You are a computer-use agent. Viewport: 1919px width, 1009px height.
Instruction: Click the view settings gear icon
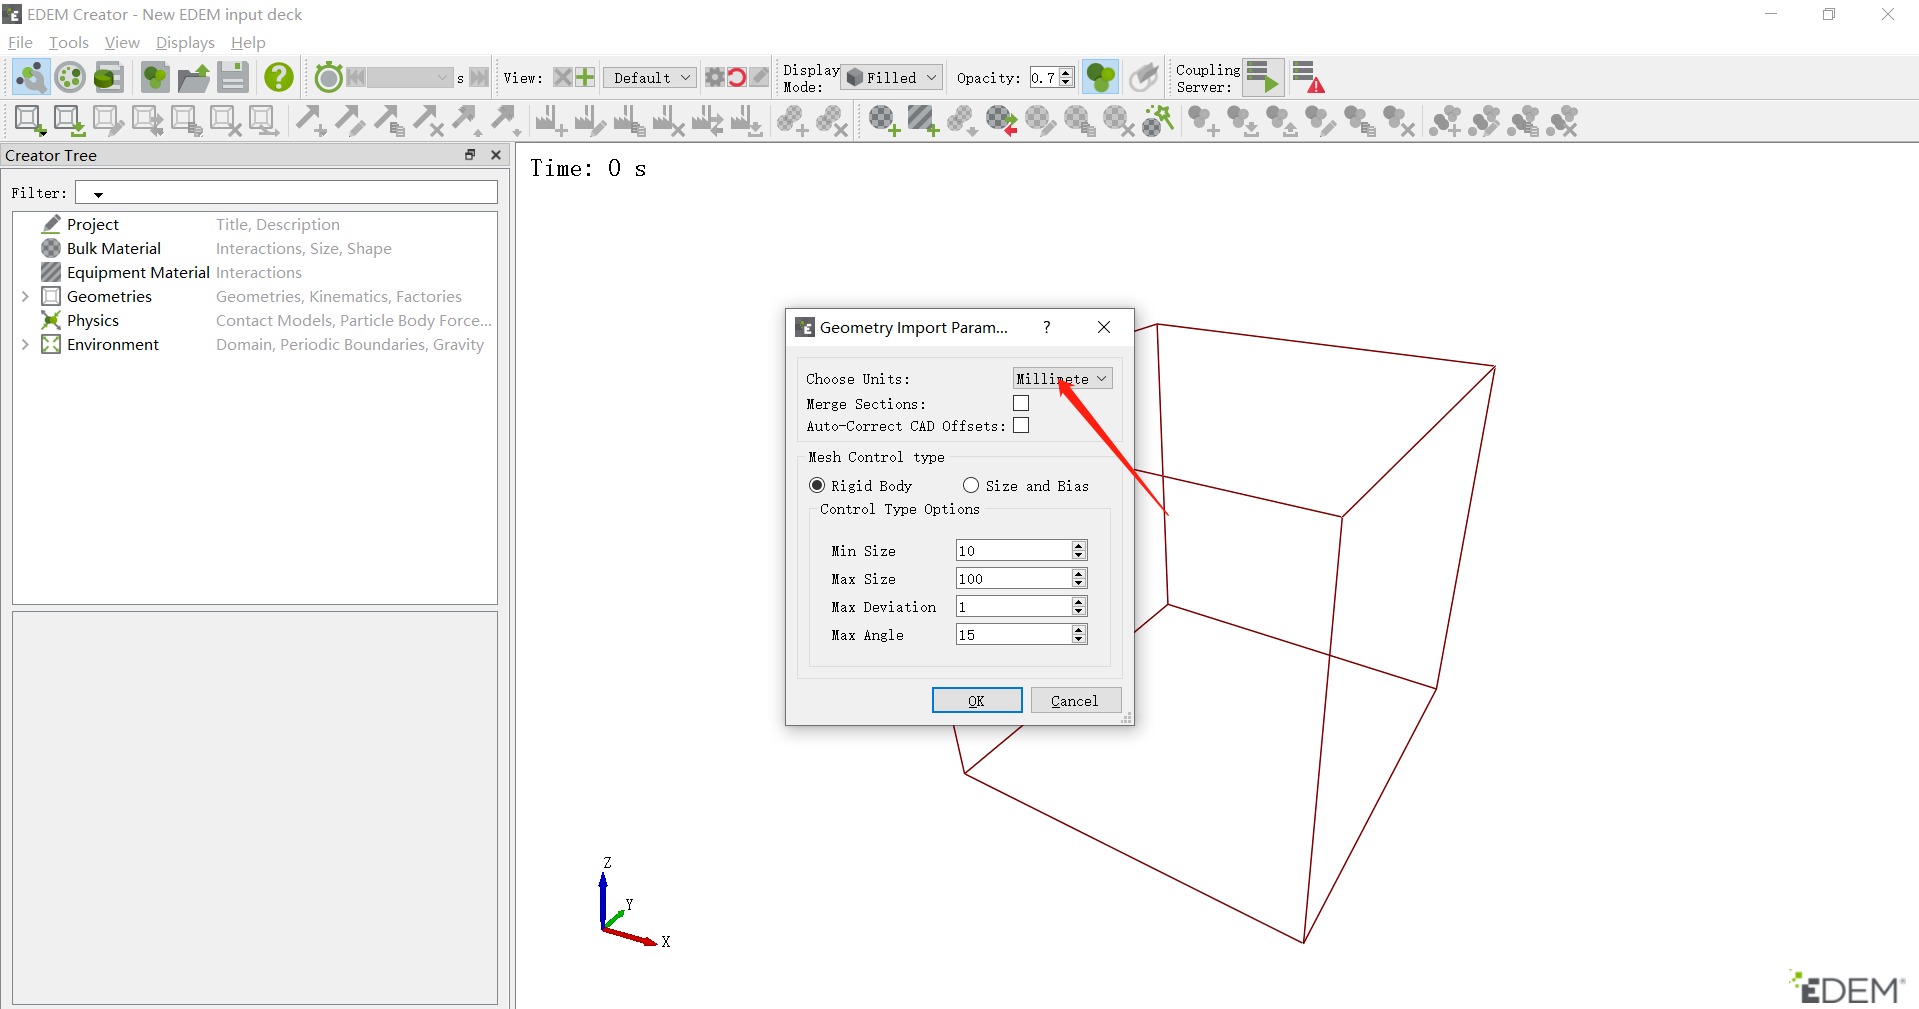point(714,77)
